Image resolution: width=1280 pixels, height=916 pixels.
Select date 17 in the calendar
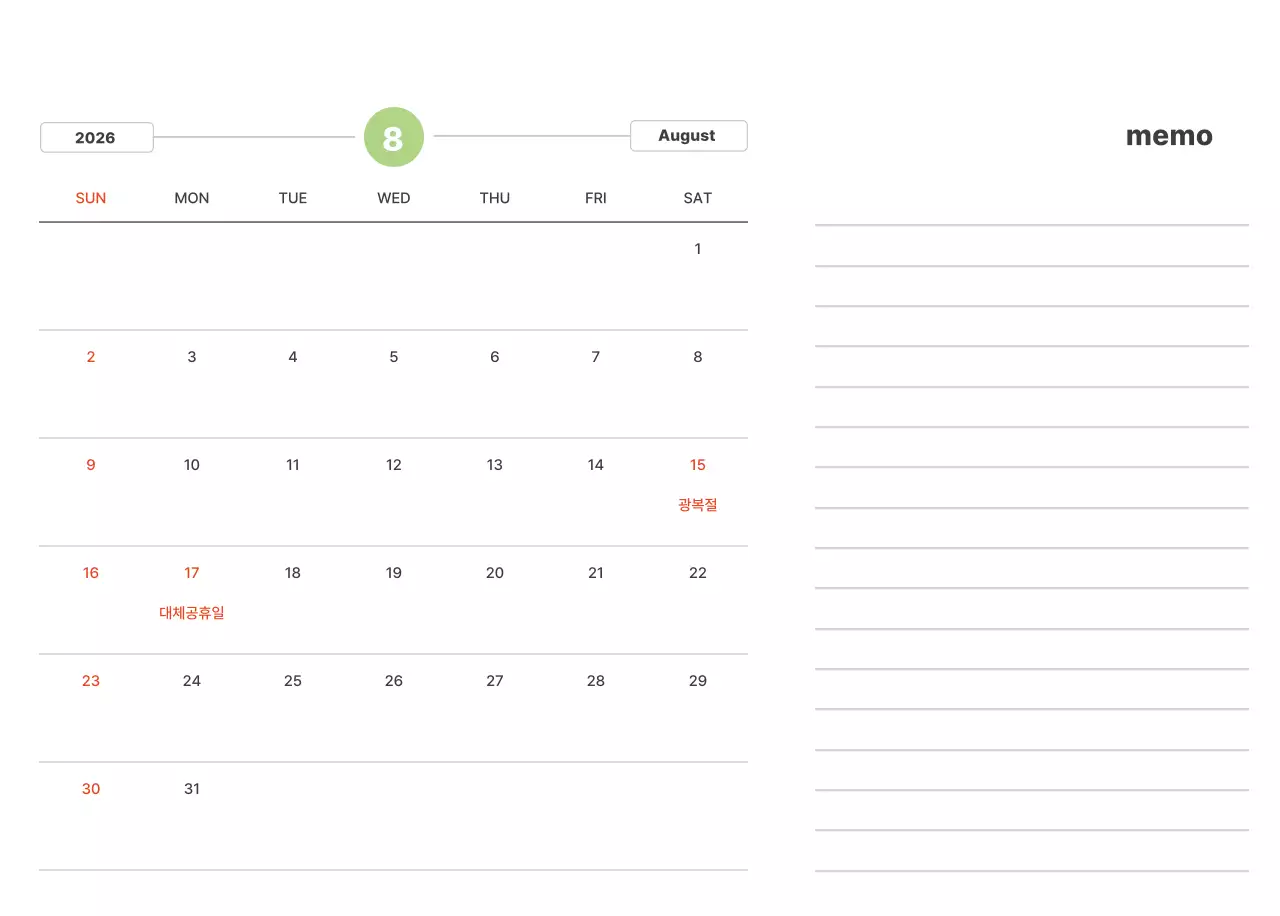coord(192,573)
